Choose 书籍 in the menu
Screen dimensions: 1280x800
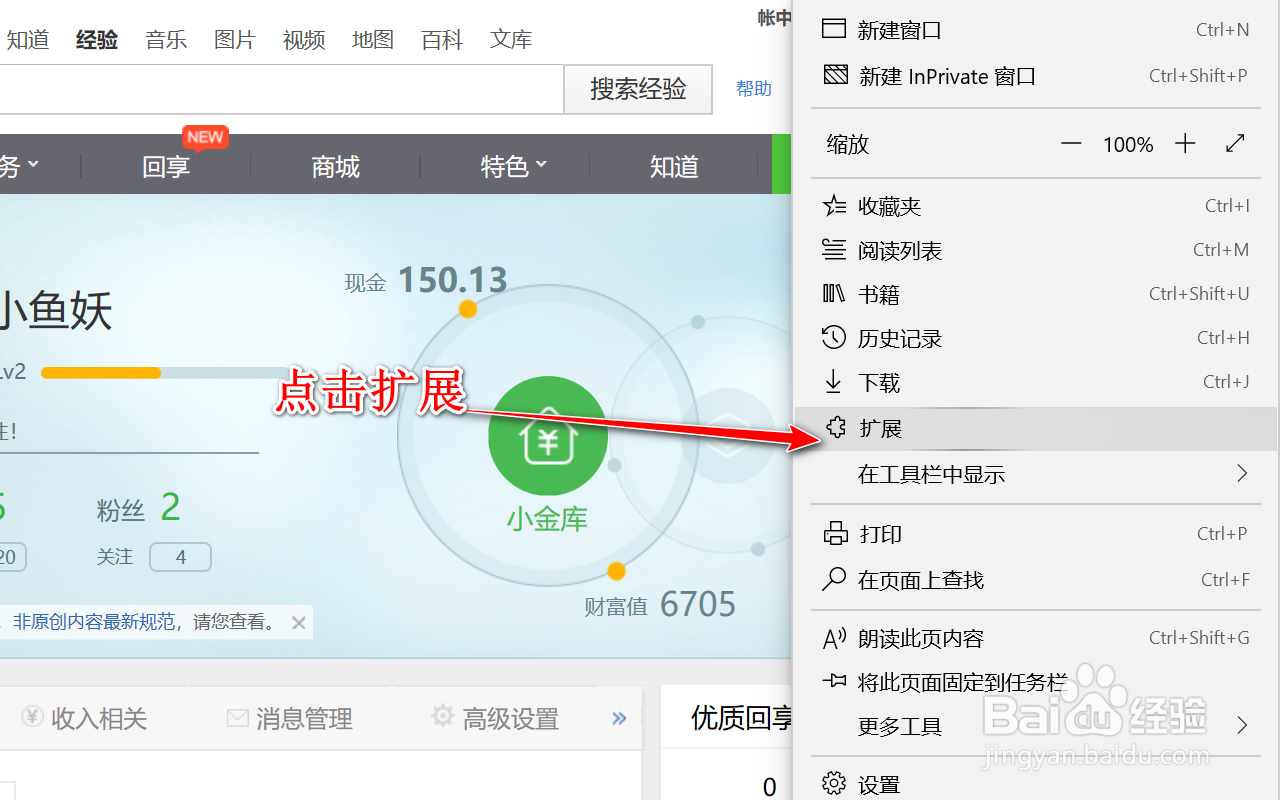[x=1035, y=295]
